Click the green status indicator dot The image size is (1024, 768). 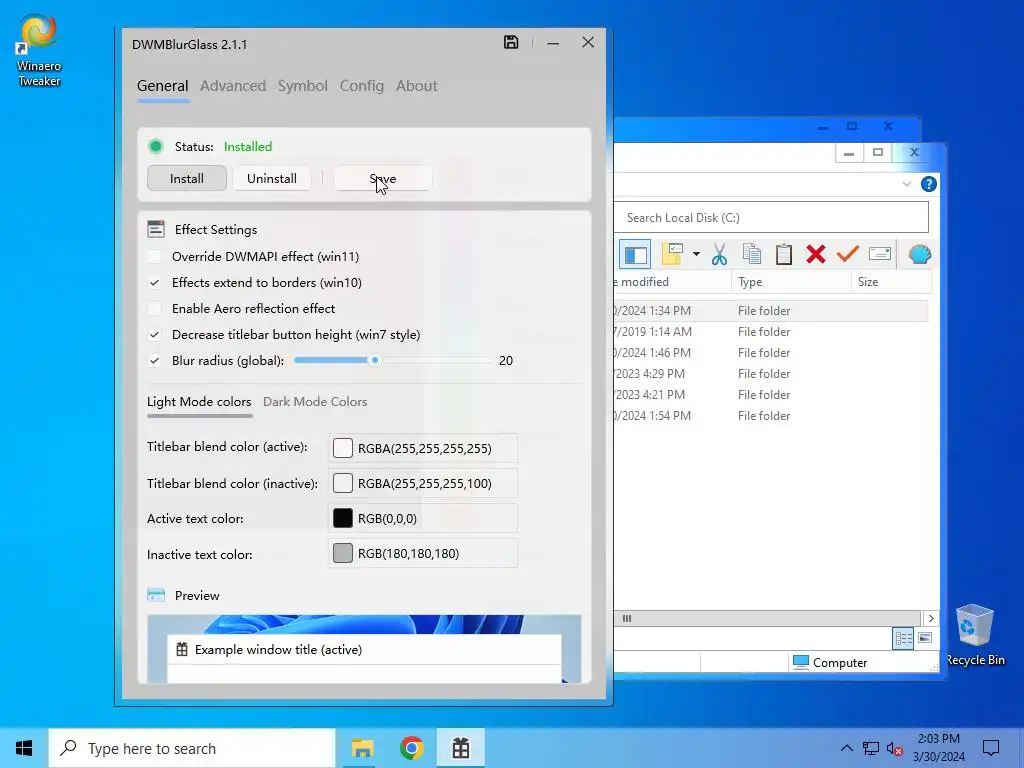(155, 146)
